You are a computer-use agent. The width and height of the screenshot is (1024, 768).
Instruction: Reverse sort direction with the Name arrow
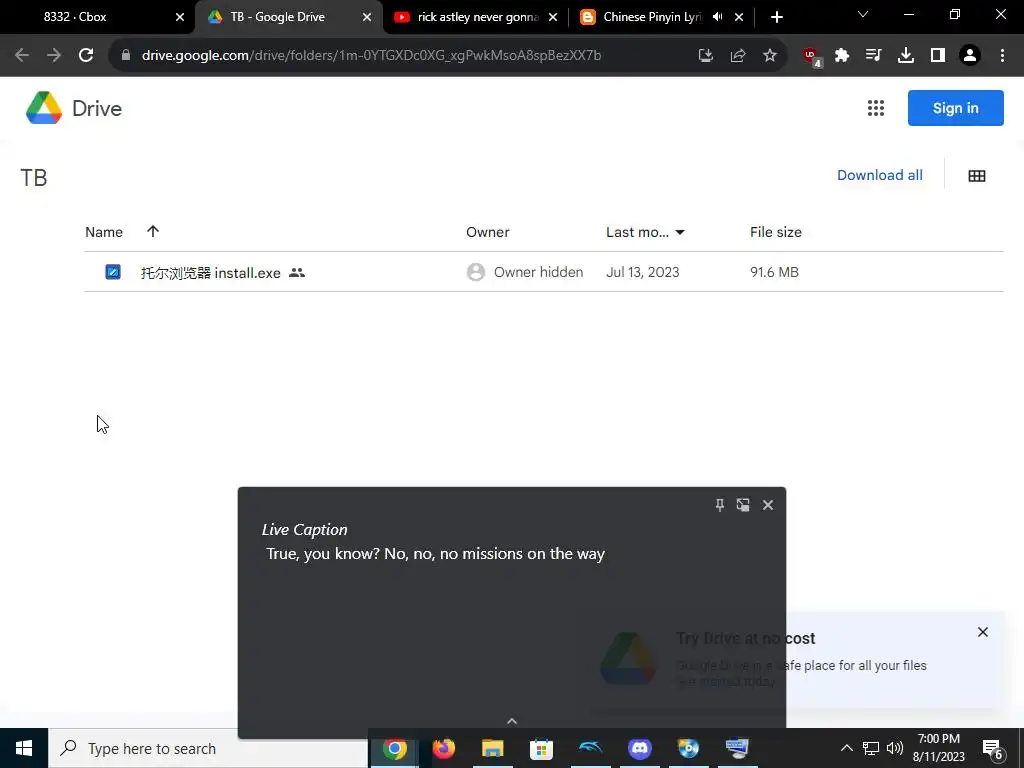(x=153, y=231)
